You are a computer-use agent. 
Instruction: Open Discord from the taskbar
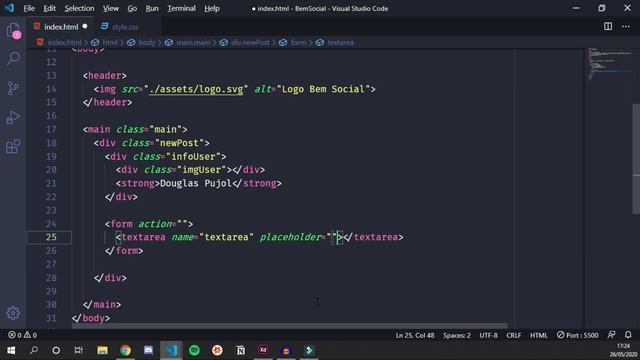[148, 350]
